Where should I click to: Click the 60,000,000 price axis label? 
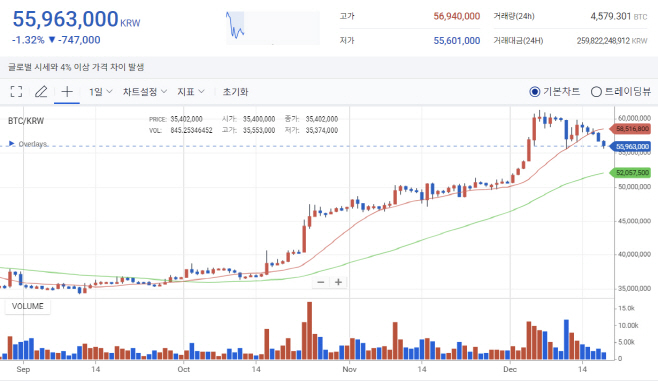pyautogui.click(x=634, y=118)
